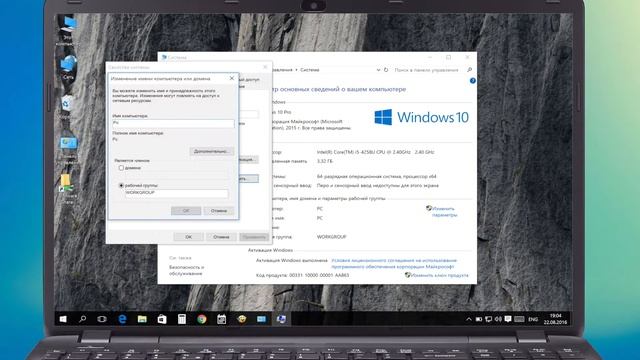The height and width of the screenshot is (360, 640).
Task: Expand the address bar history dropdown
Action: click(x=378, y=70)
